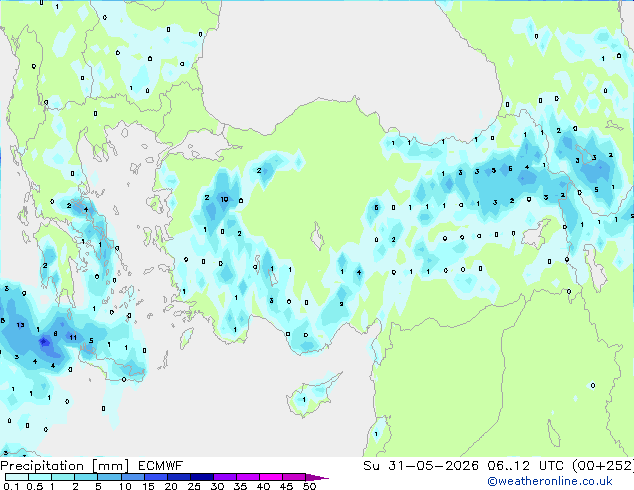Click the "13" precipitation value on the map
634x490 pixels.
[x=21, y=325]
